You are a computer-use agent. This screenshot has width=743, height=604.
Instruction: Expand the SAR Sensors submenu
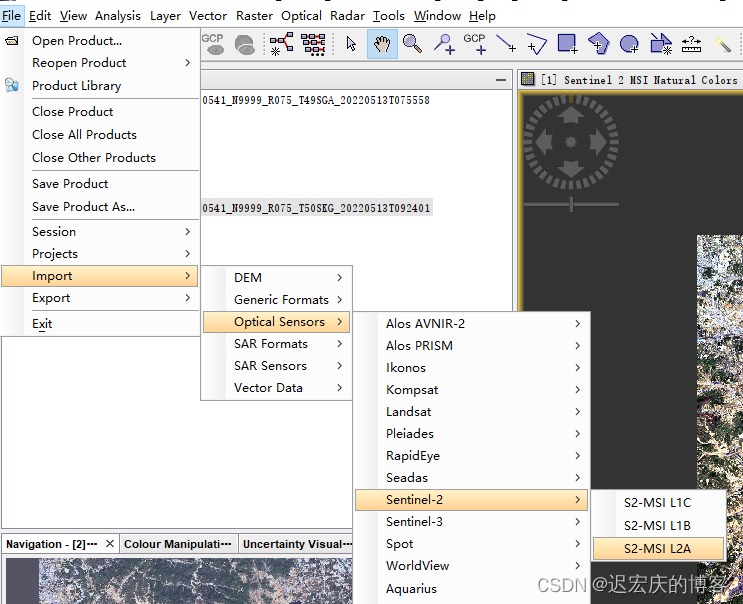pyautogui.click(x=276, y=366)
